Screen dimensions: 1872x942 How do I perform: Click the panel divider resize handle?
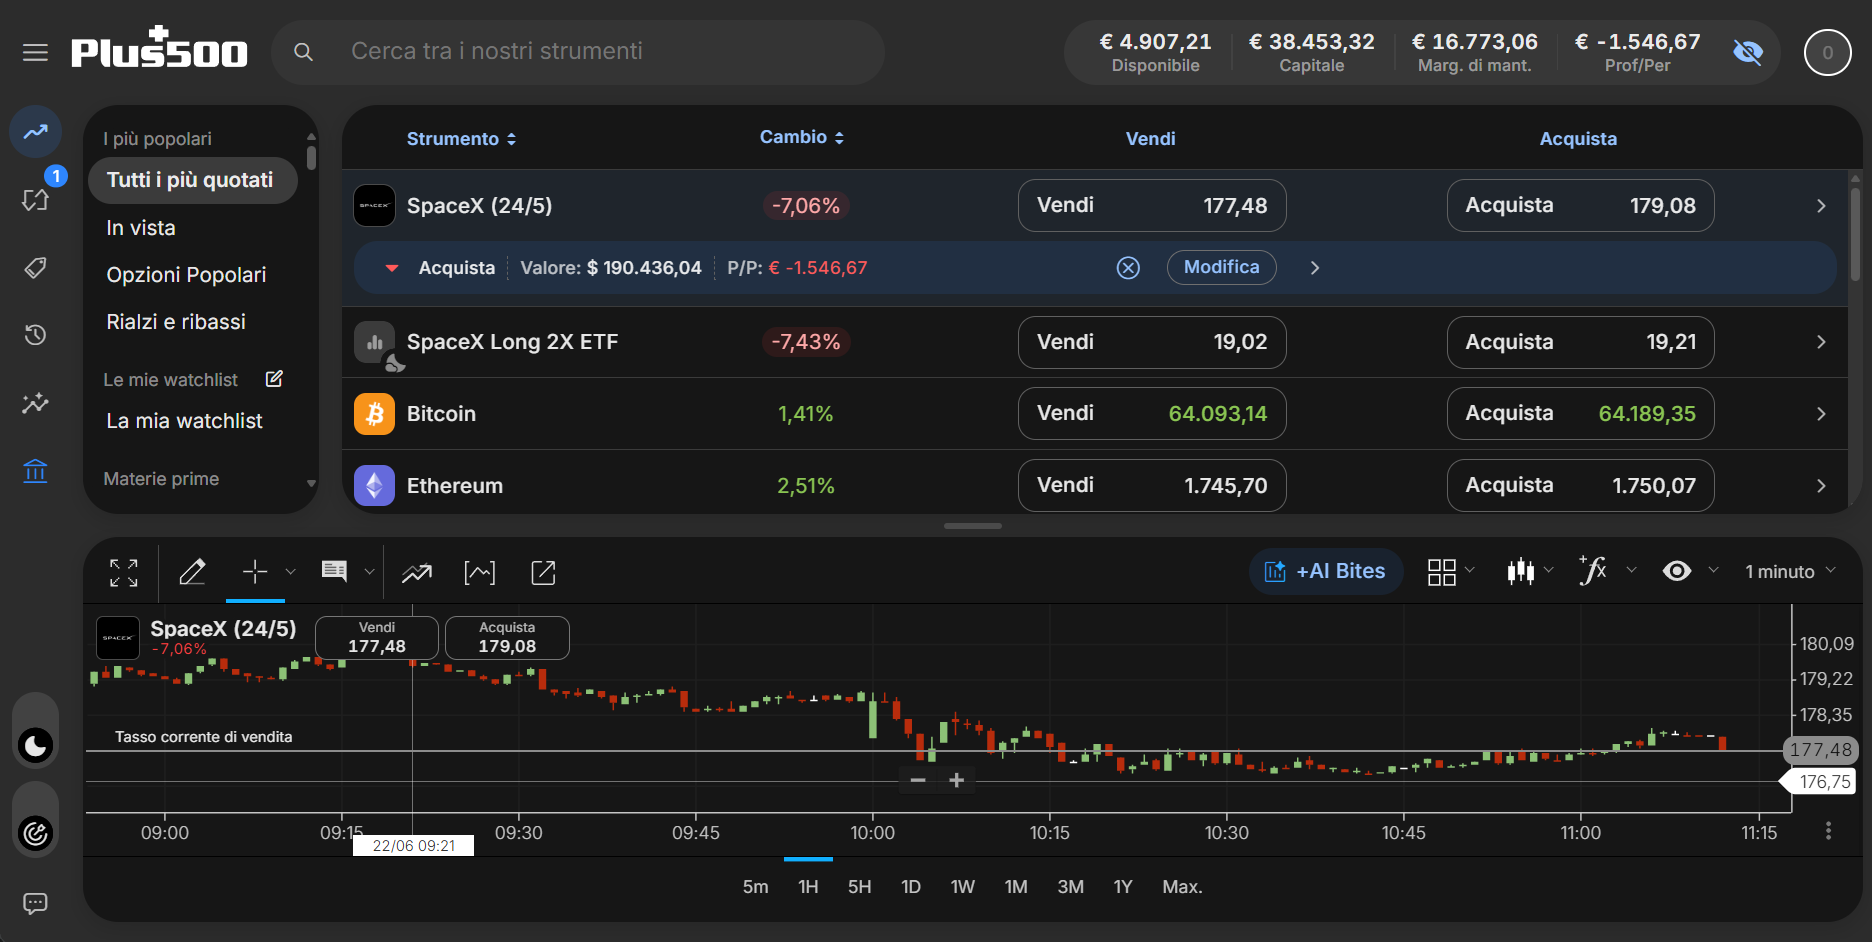(973, 525)
